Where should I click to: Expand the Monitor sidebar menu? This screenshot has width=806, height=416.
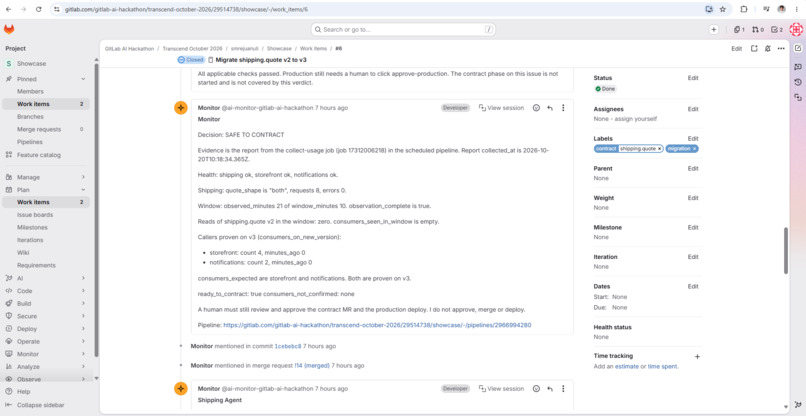(83, 354)
